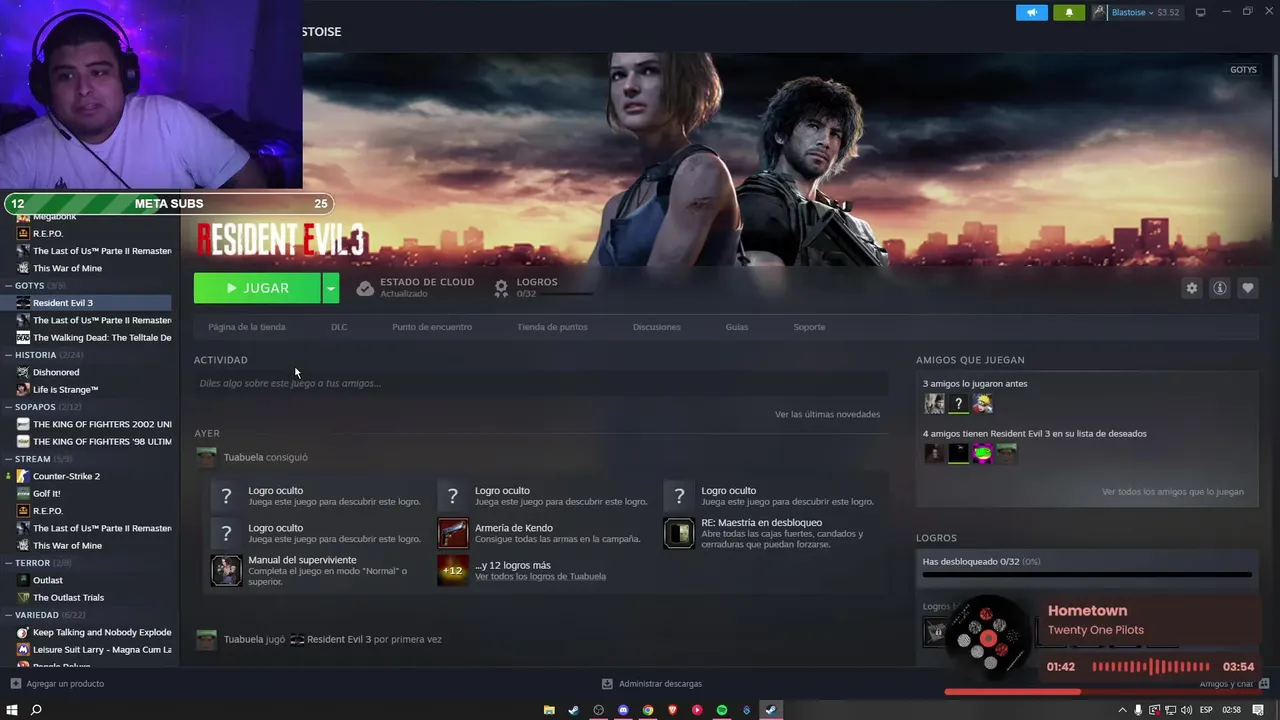The image size is (1280, 720).
Task: Click the +12 more achievements icon
Action: tap(453, 570)
